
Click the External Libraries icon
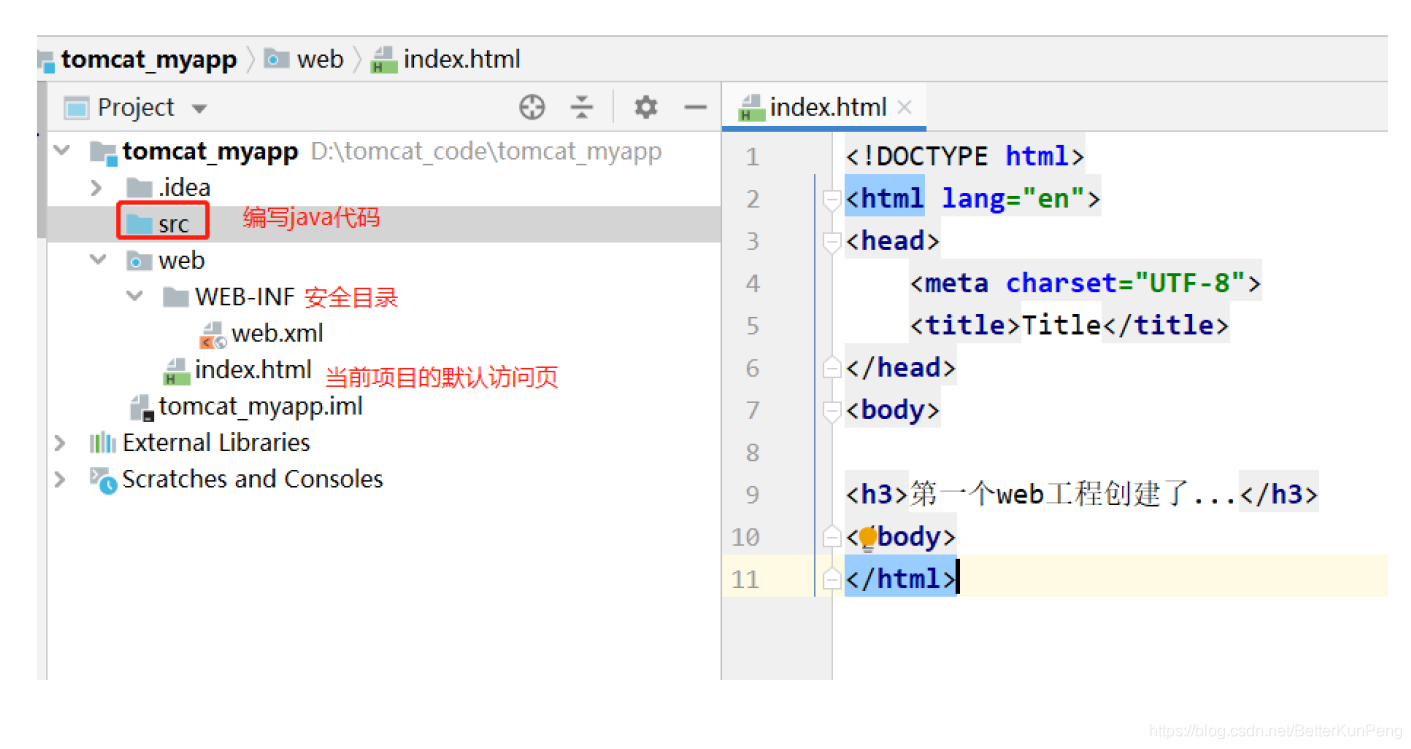[102, 443]
